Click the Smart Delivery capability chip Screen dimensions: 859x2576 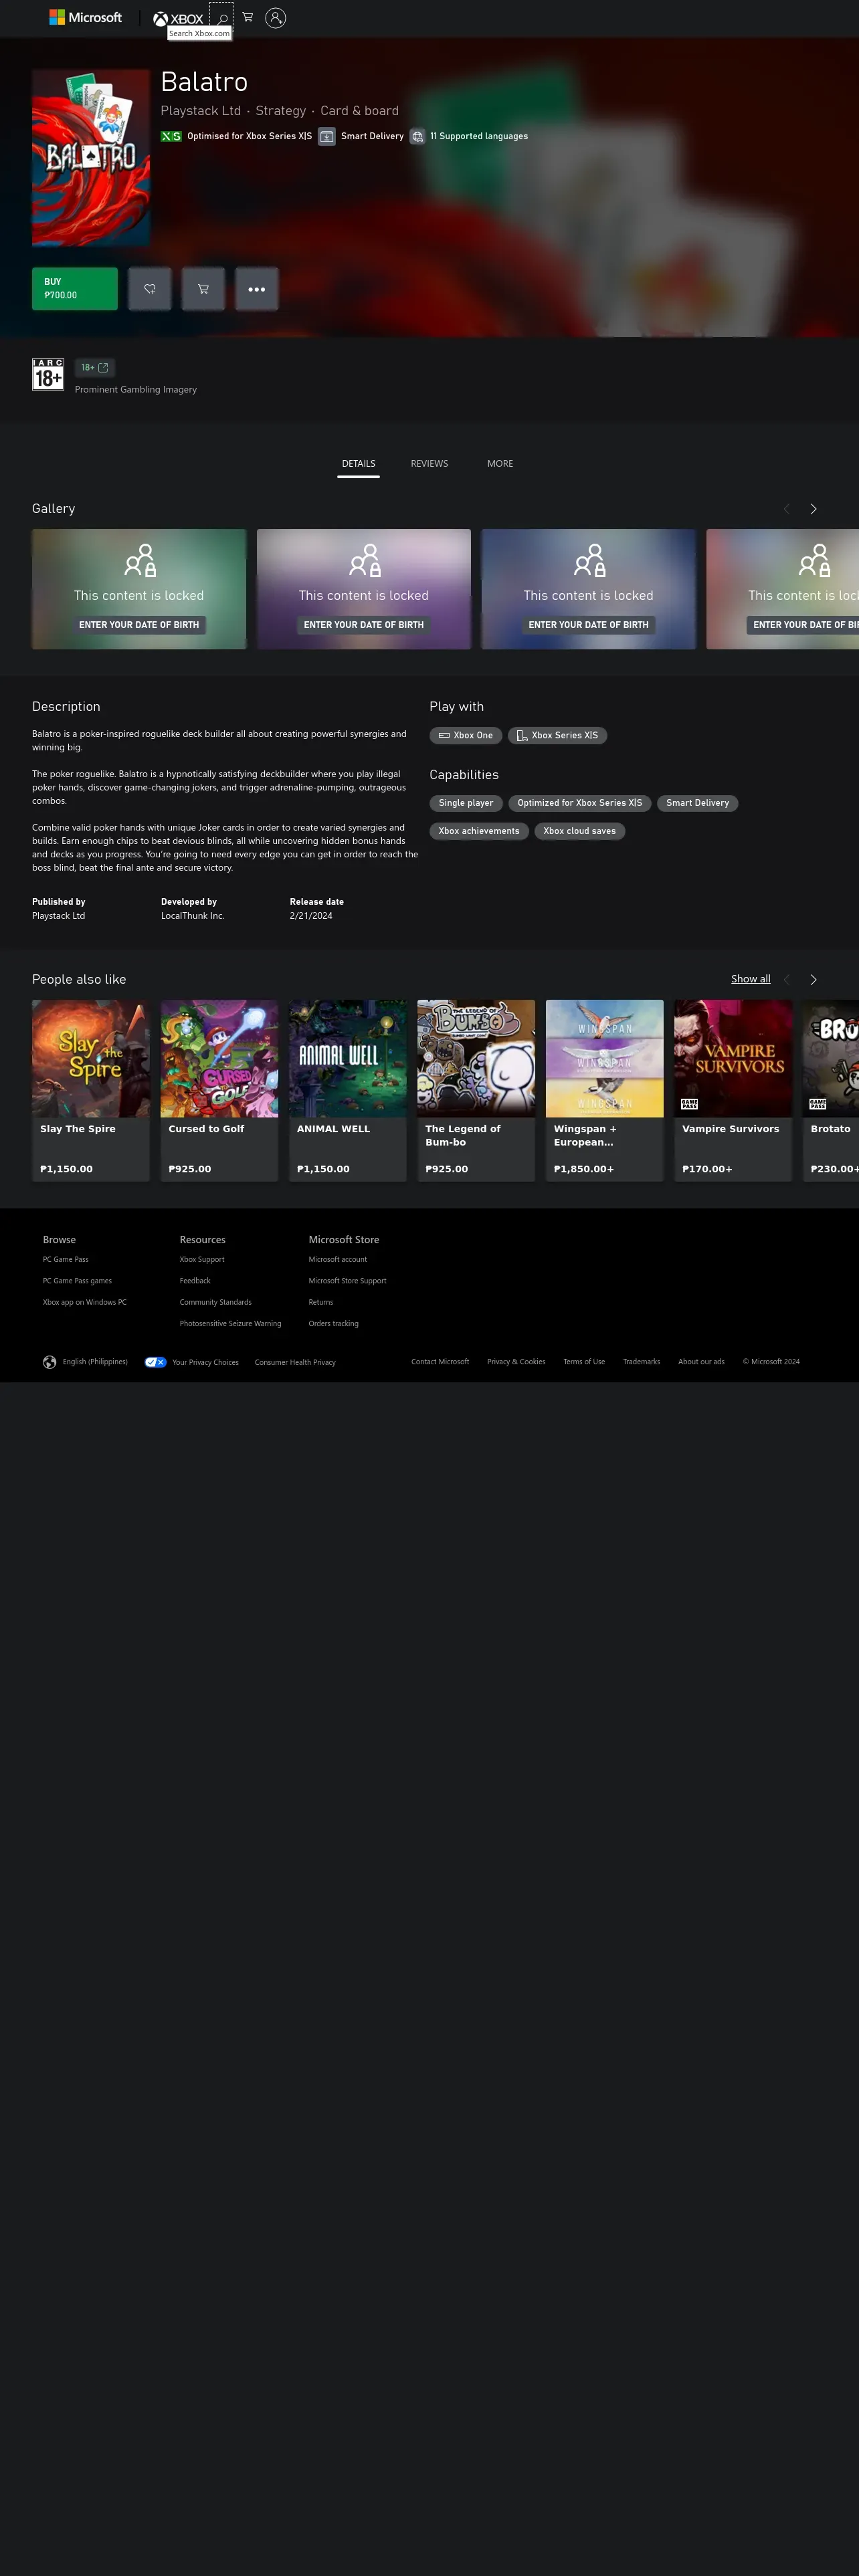coord(698,803)
